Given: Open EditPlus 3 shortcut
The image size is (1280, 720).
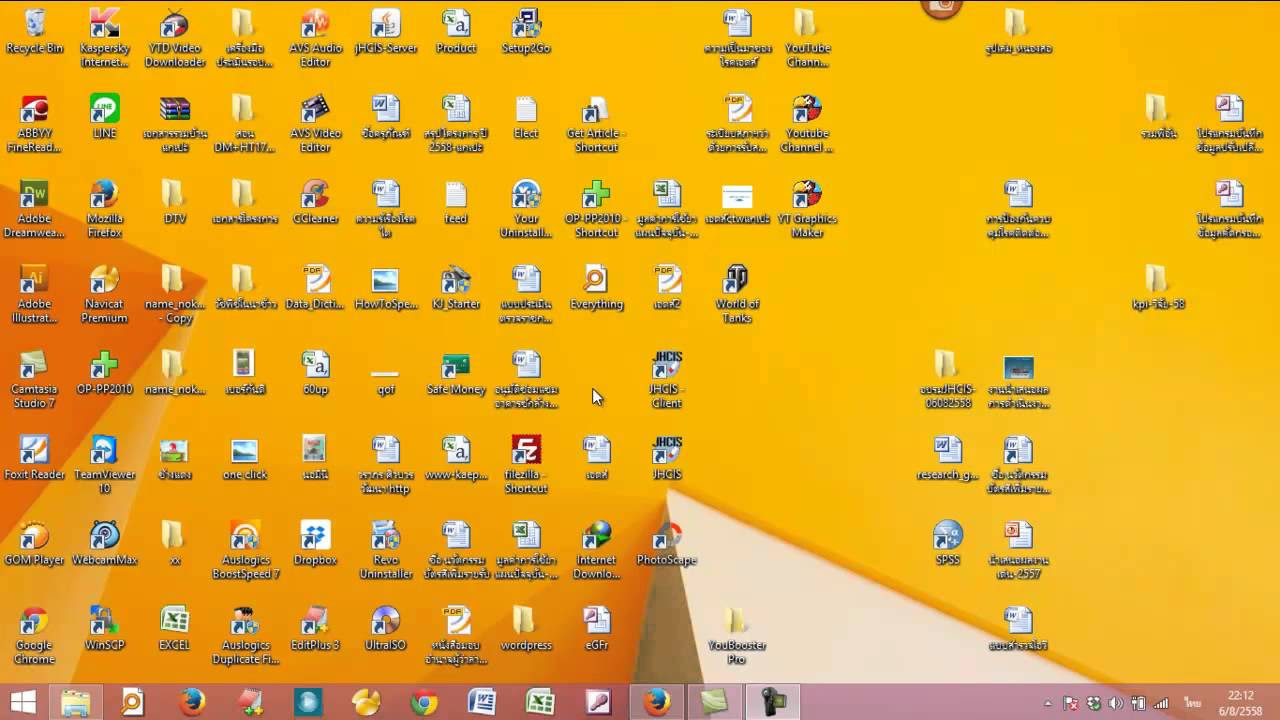Looking at the screenshot, I should point(315,628).
